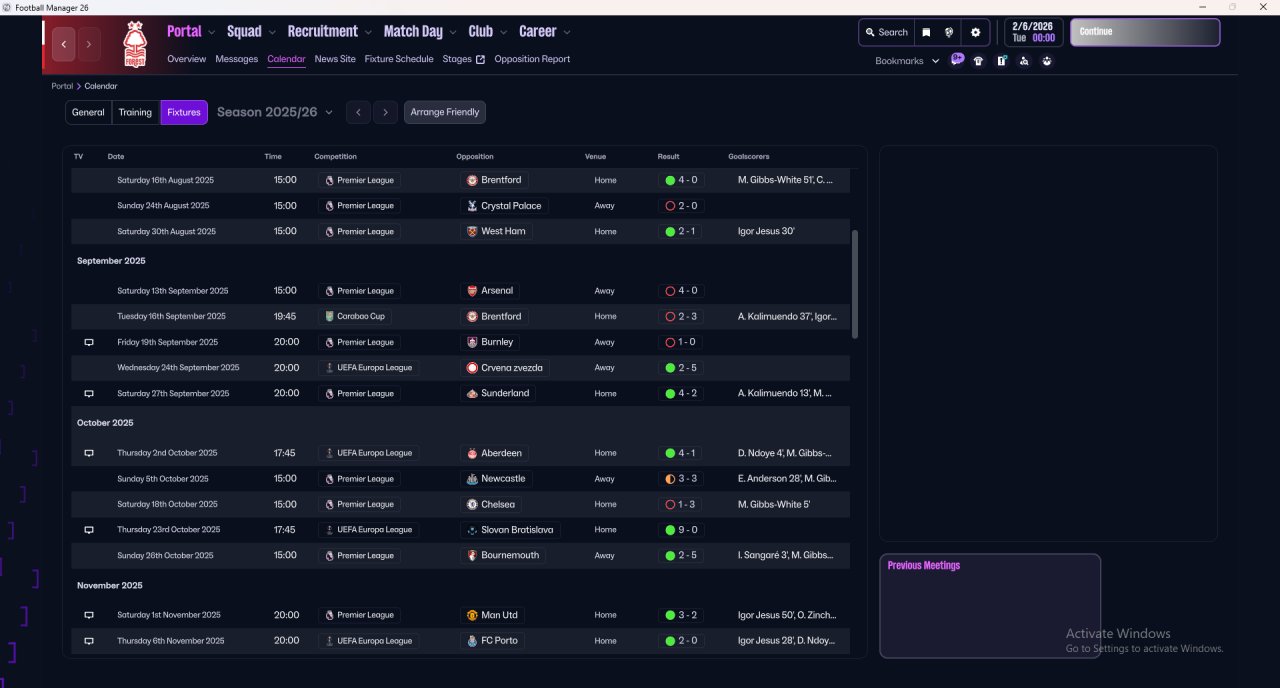Click the Arrange Friendly button
This screenshot has height=688, width=1280.
click(x=445, y=112)
